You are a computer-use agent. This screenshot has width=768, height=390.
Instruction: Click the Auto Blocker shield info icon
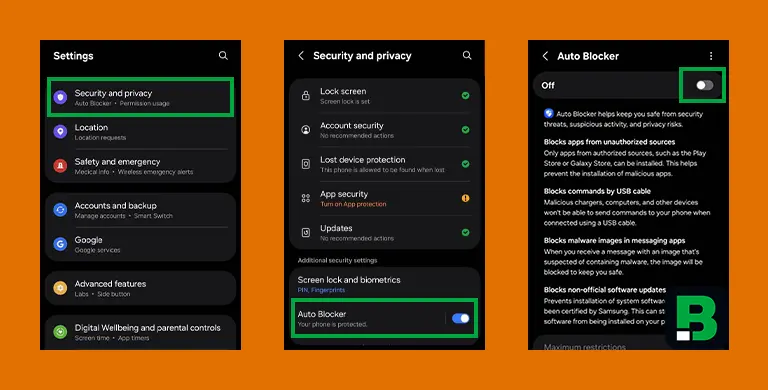pyautogui.click(x=549, y=114)
